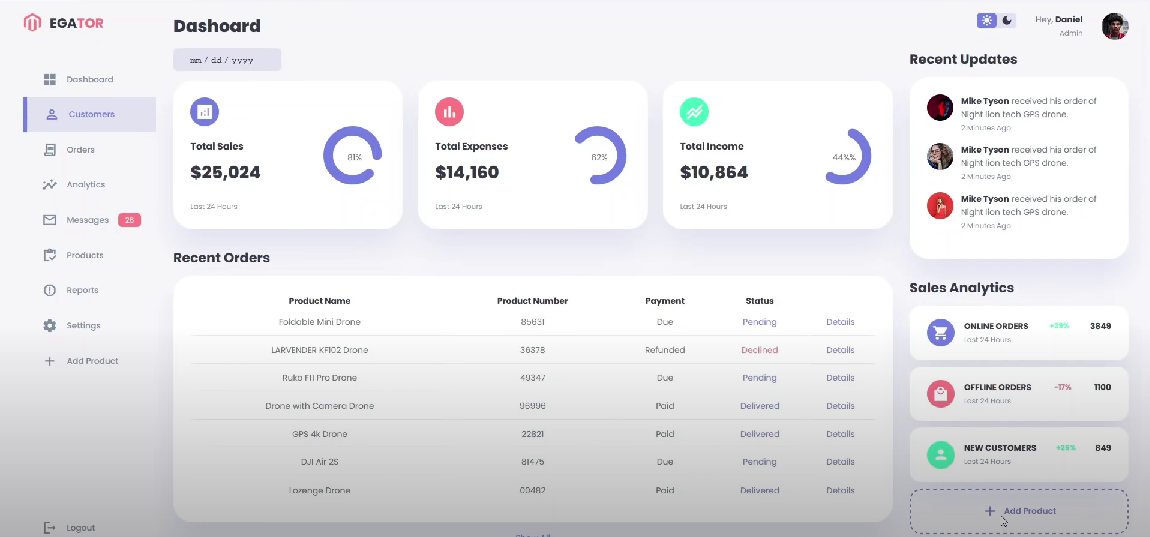Open Details for Foldable Mini Drone
Viewport: 1150px width, 537px height.
pos(840,322)
